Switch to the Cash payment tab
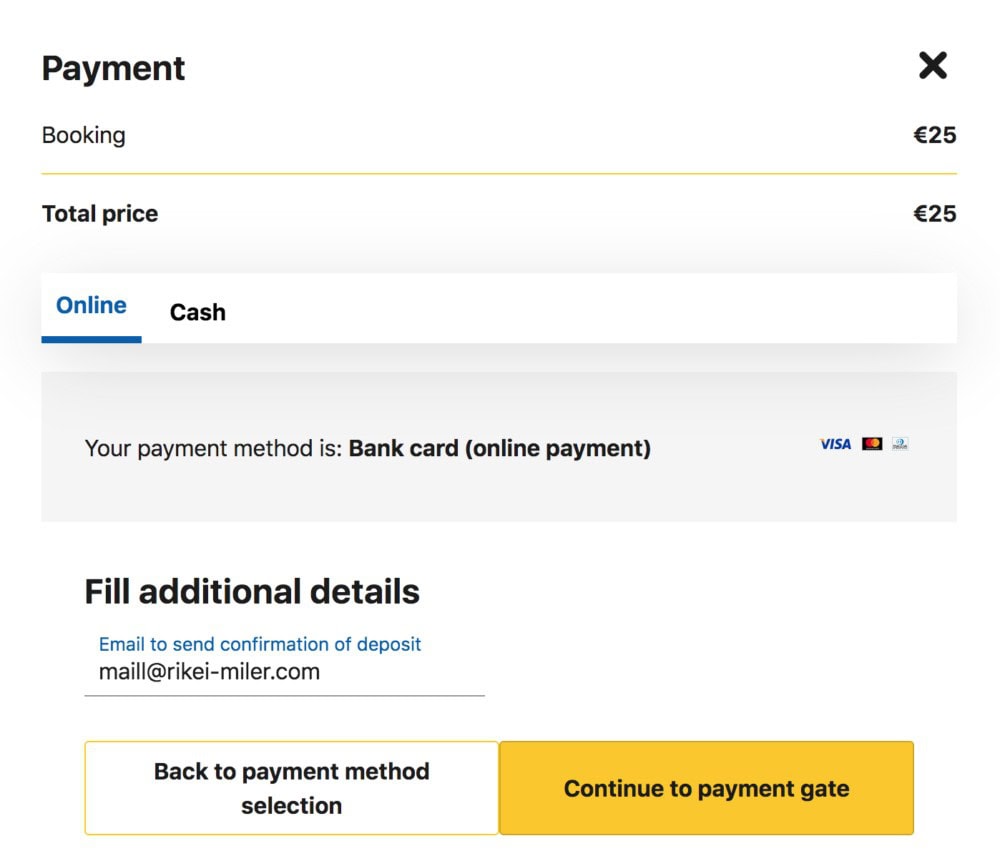This screenshot has height=851, width=1000. click(x=198, y=312)
